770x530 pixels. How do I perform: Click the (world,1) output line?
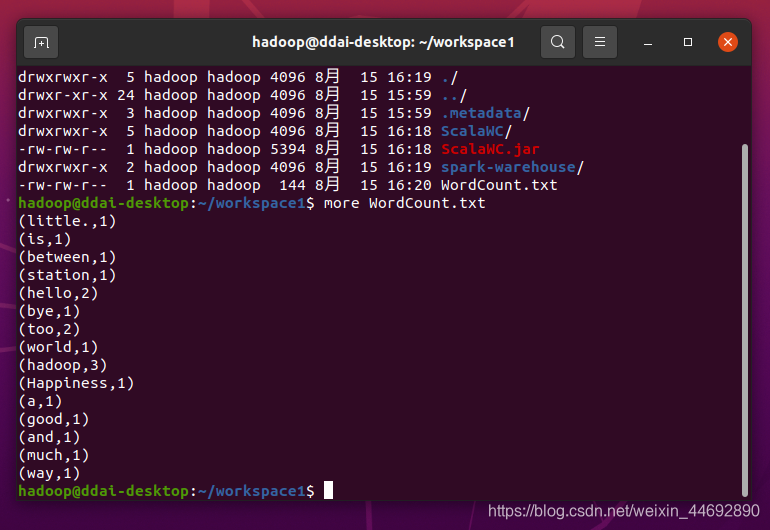[58, 347]
